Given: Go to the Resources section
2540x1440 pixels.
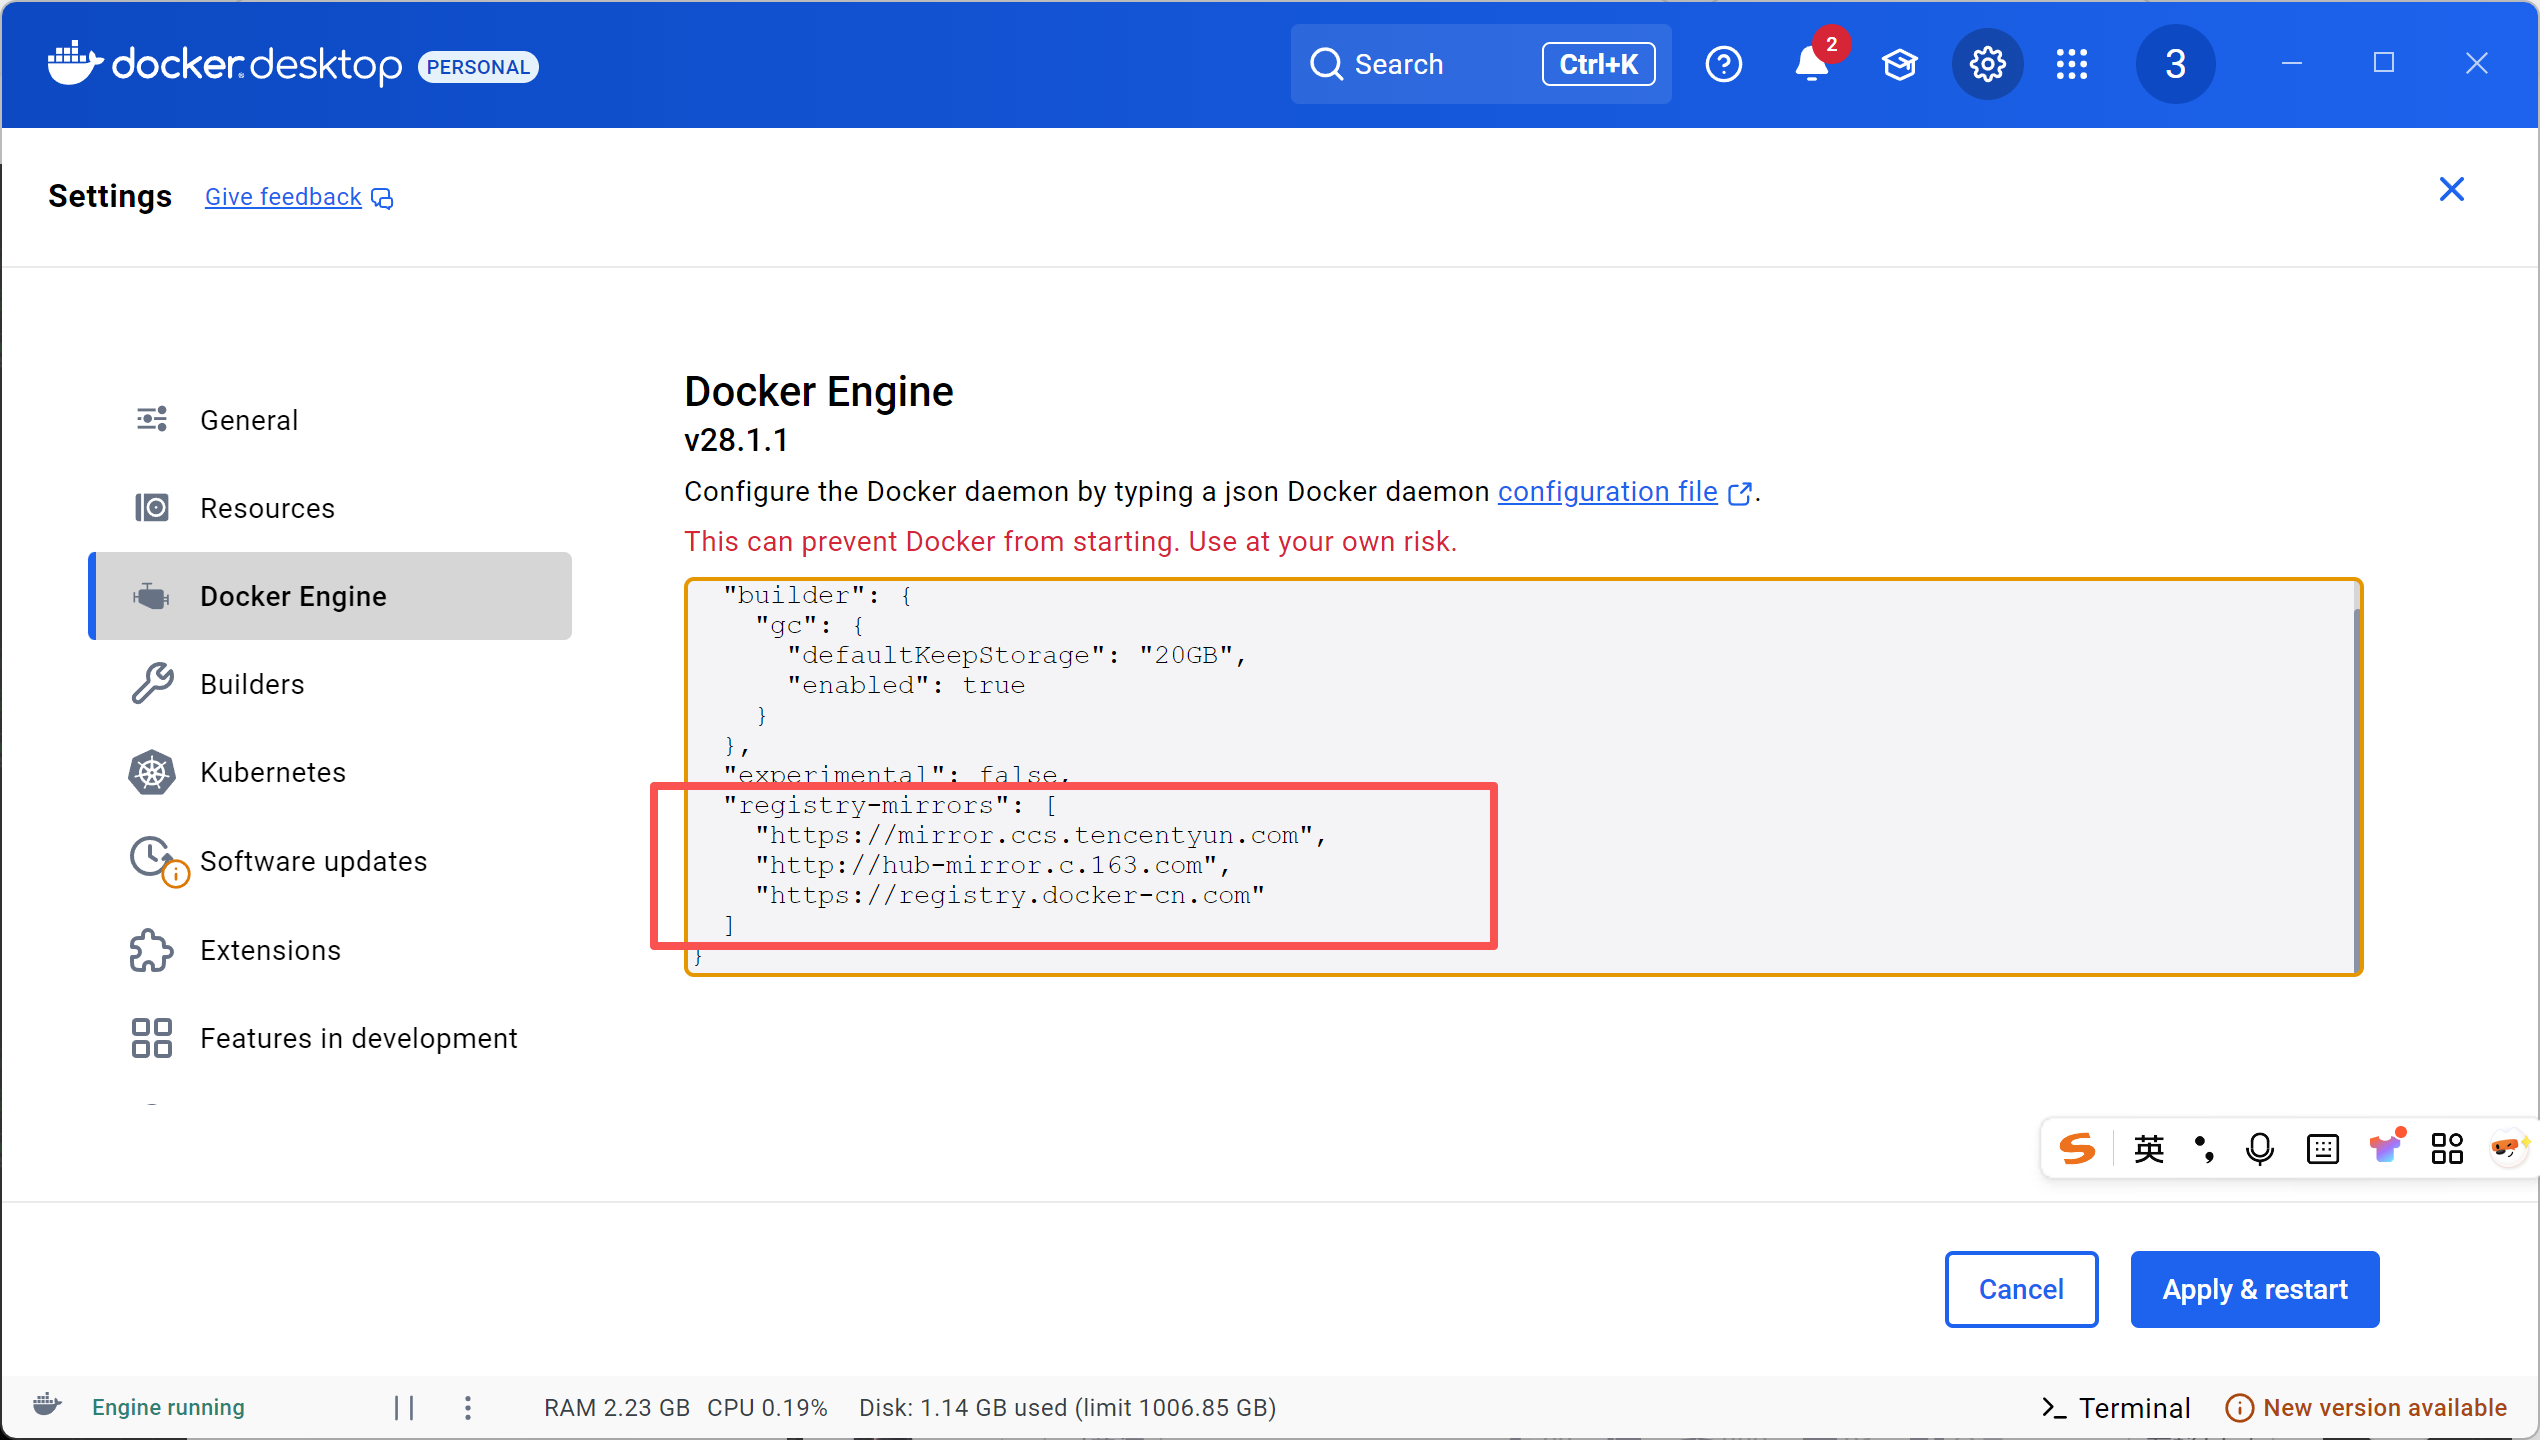Looking at the screenshot, I should [267, 508].
